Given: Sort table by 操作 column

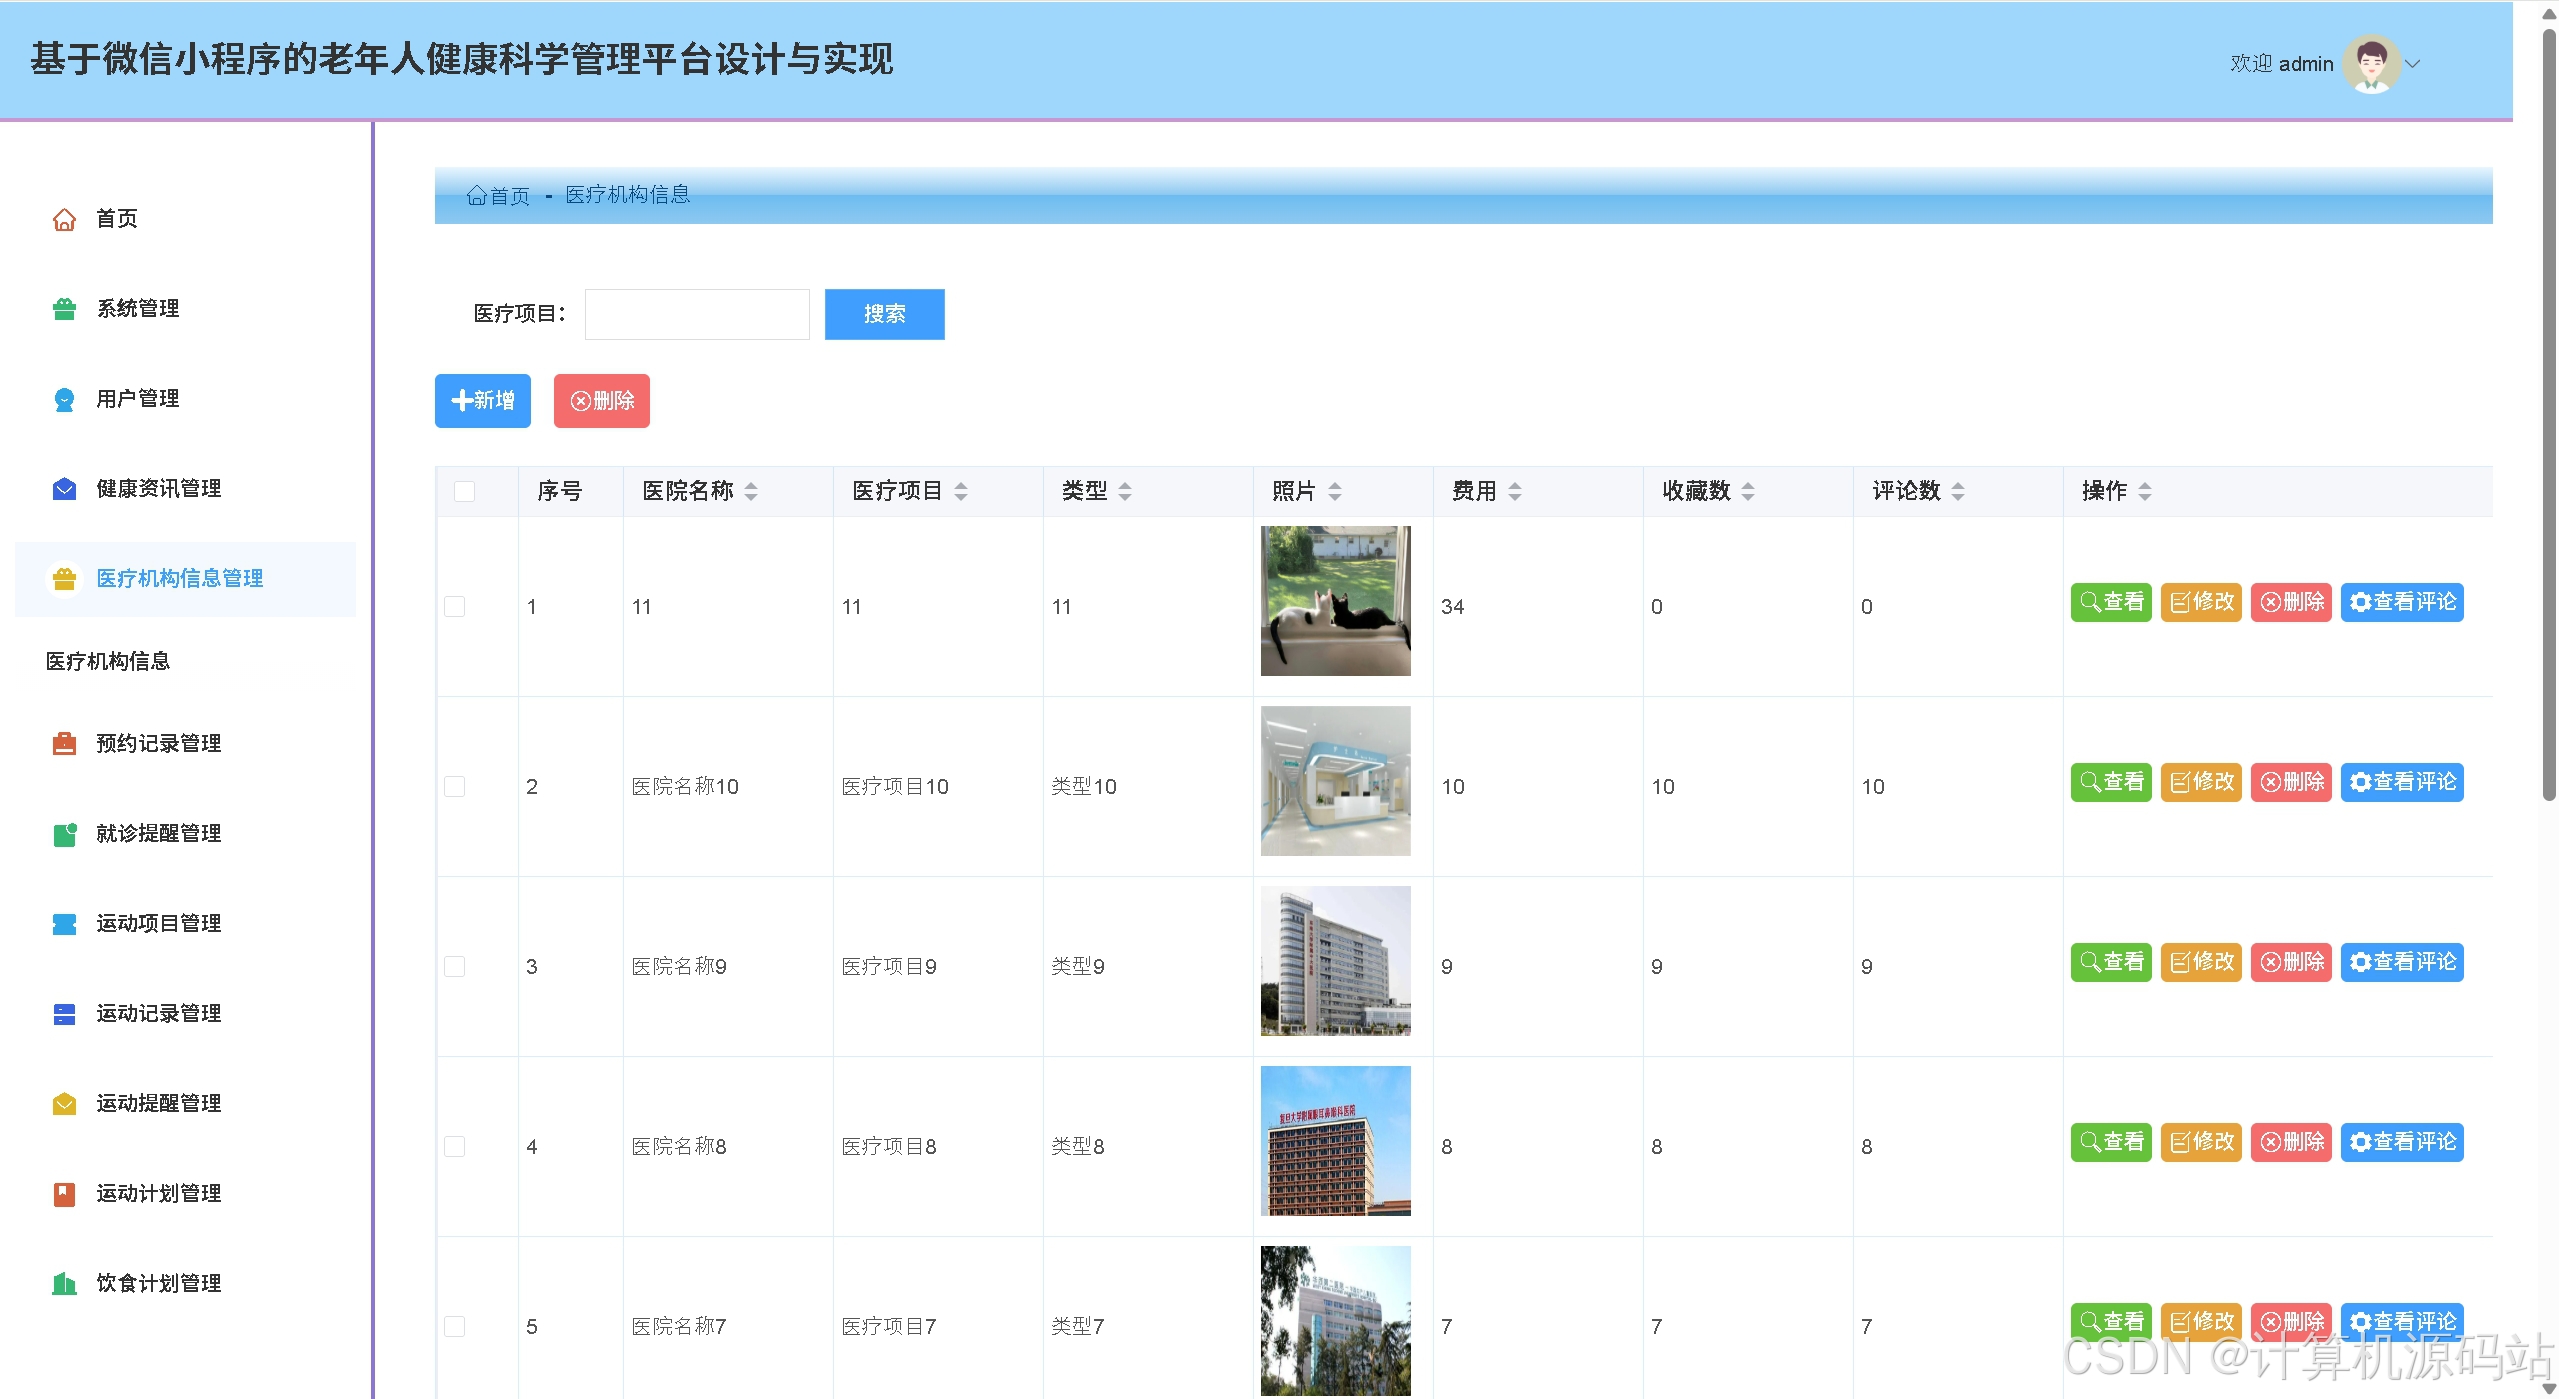Looking at the screenshot, I should [2144, 491].
